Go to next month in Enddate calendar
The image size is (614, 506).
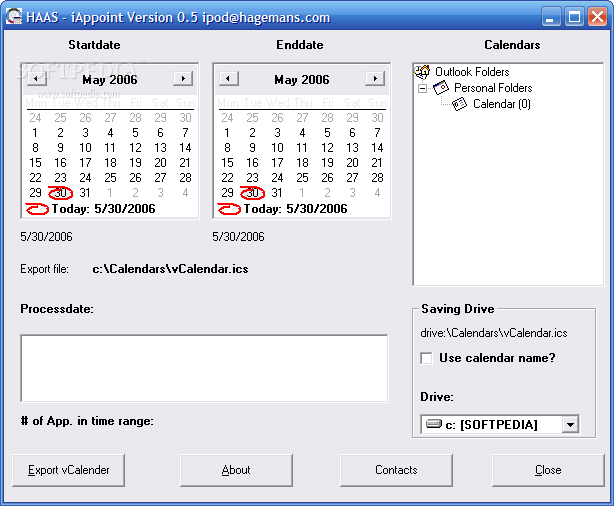pyautogui.click(x=374, y=79)
